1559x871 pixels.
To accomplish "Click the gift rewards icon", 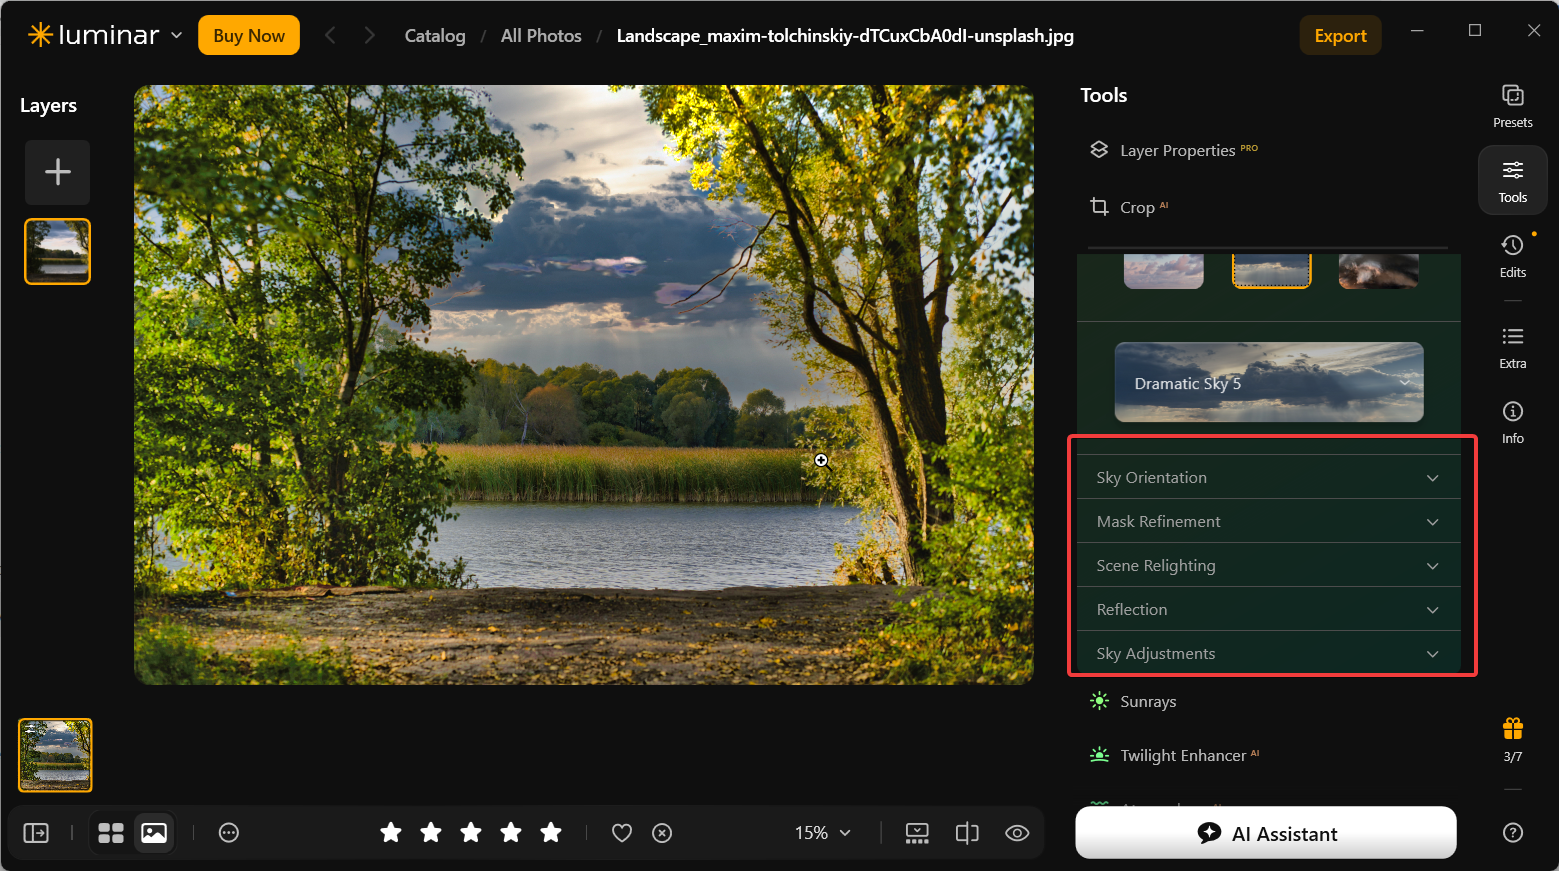I will [1512, 729].
